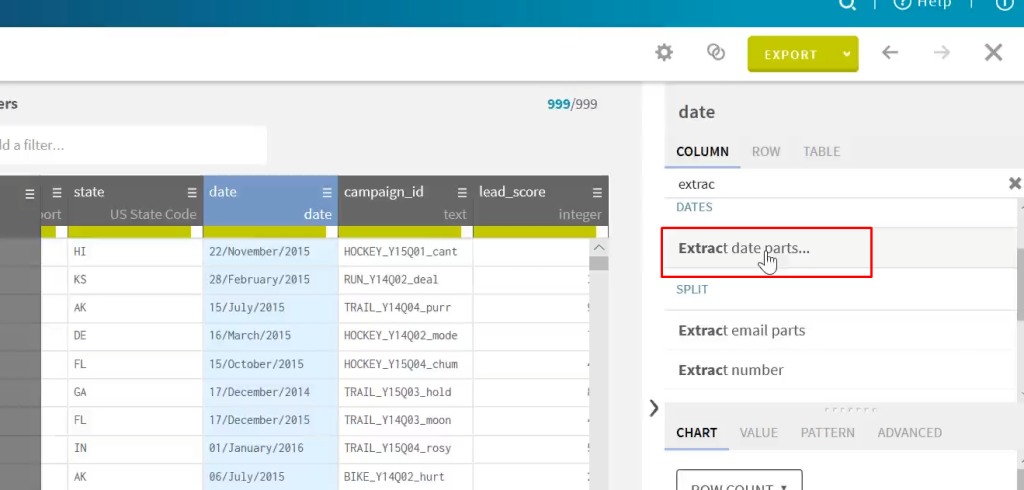The width and height of the screenshot is (1024, 490).
Task: Select the date column header
Action: pos(270,201)
